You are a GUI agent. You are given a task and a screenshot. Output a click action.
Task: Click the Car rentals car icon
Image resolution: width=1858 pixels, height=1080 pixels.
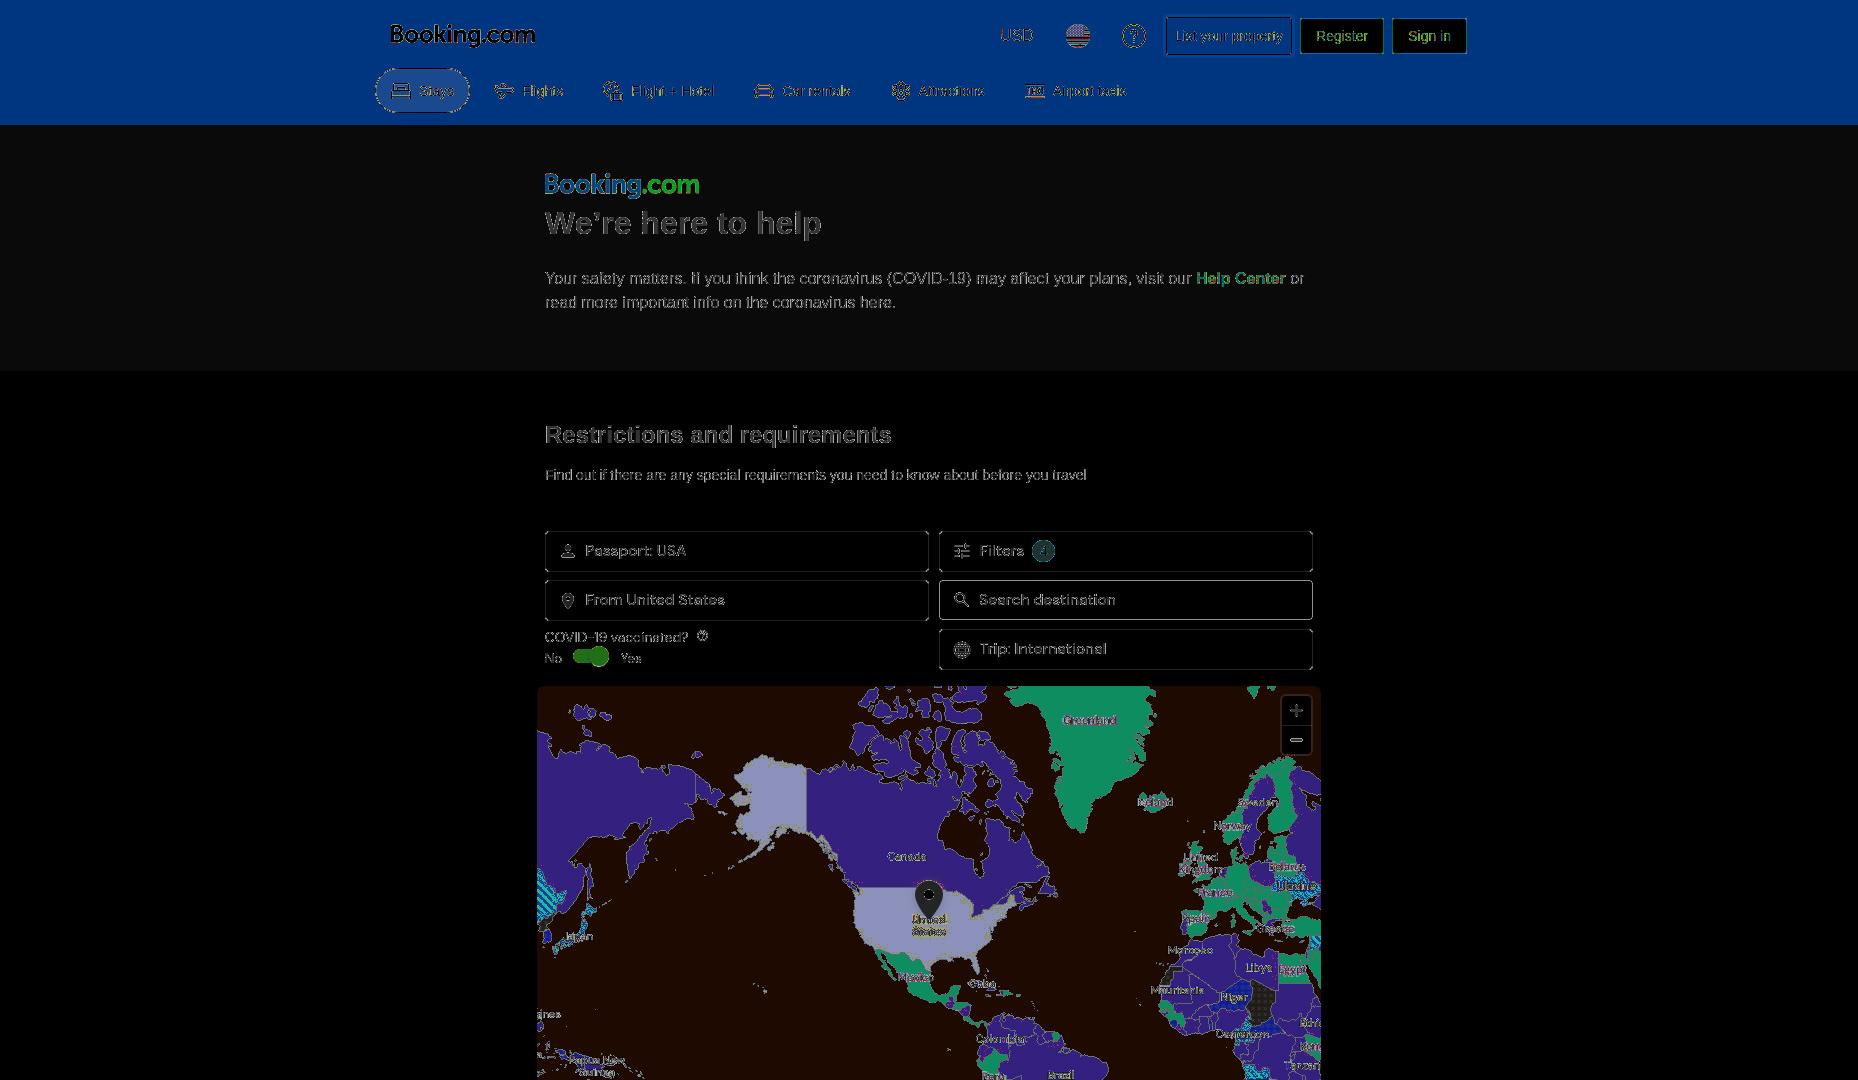pyautogui.click(x=764, y=91)
